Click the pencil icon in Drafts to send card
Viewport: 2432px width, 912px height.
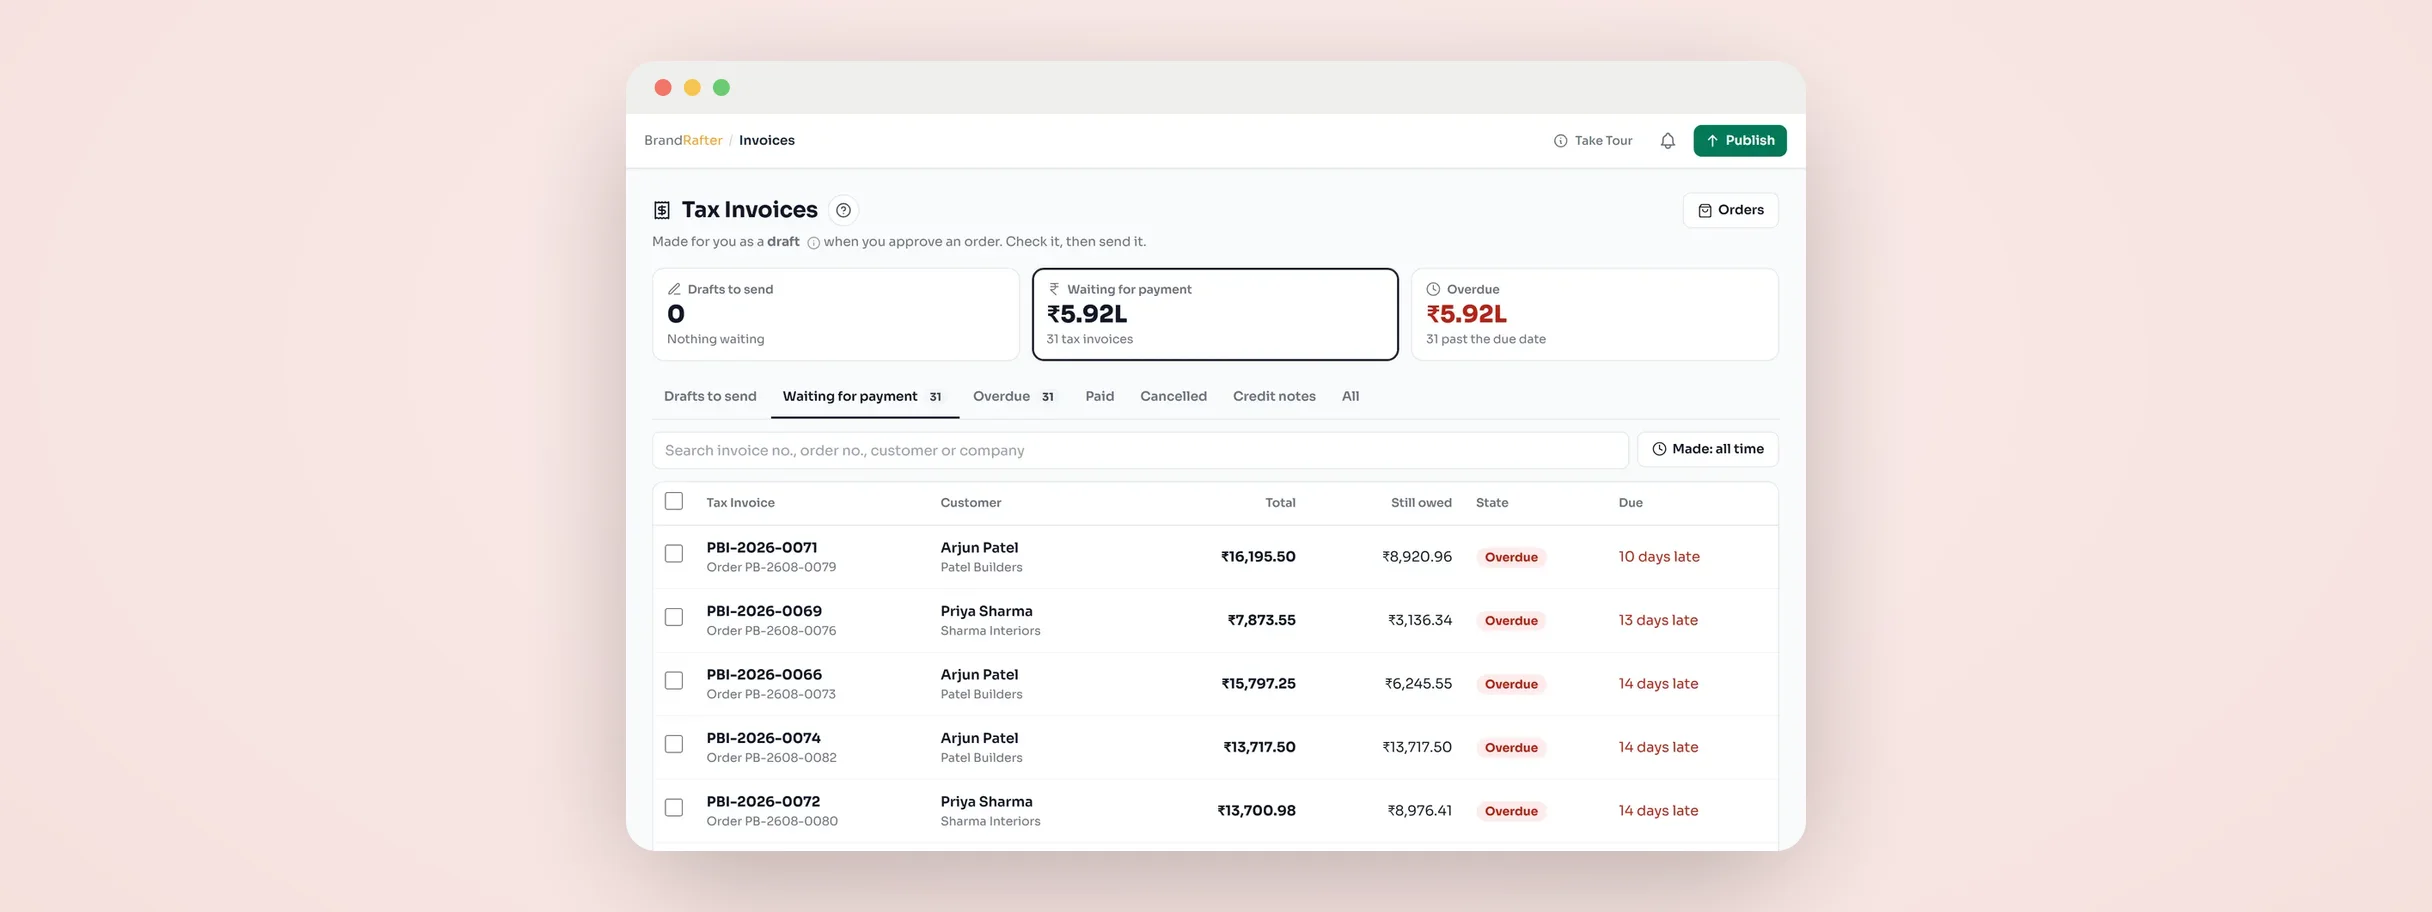pyautogui.click(x=674, y=289)
